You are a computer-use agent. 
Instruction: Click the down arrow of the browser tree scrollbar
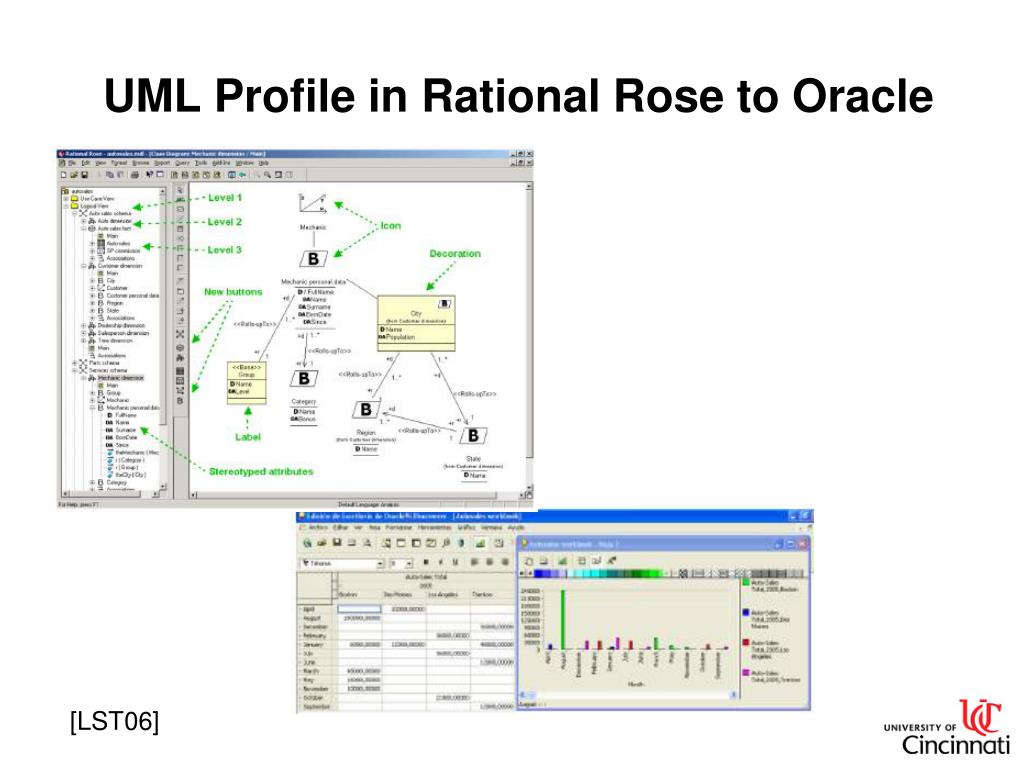click(163, 486)
